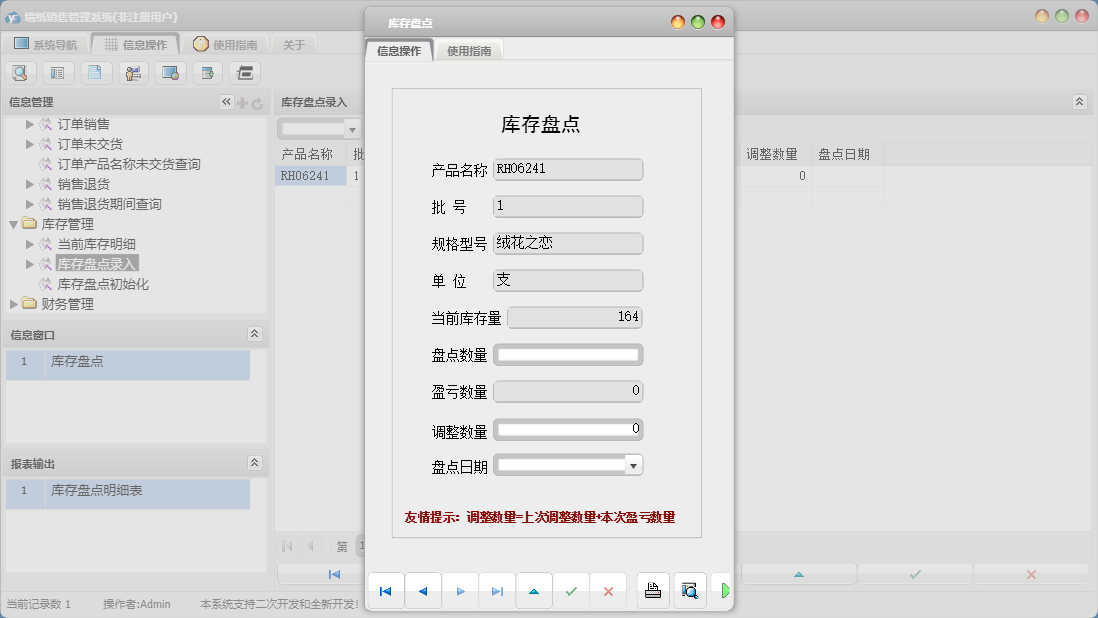The height and width of the screenshot is (618, 1098).
Task: Expand the 财务管理 folder
Action: [x=13, y=304]
